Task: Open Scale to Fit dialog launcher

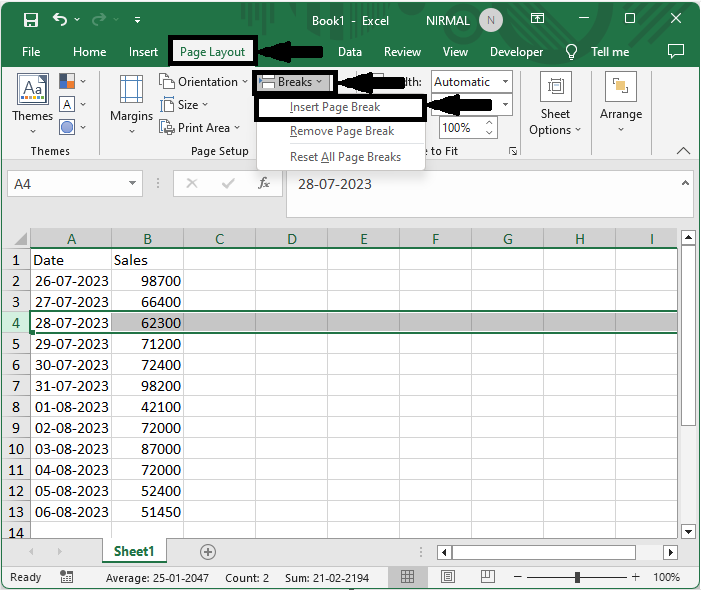Action: click(513, 151)
